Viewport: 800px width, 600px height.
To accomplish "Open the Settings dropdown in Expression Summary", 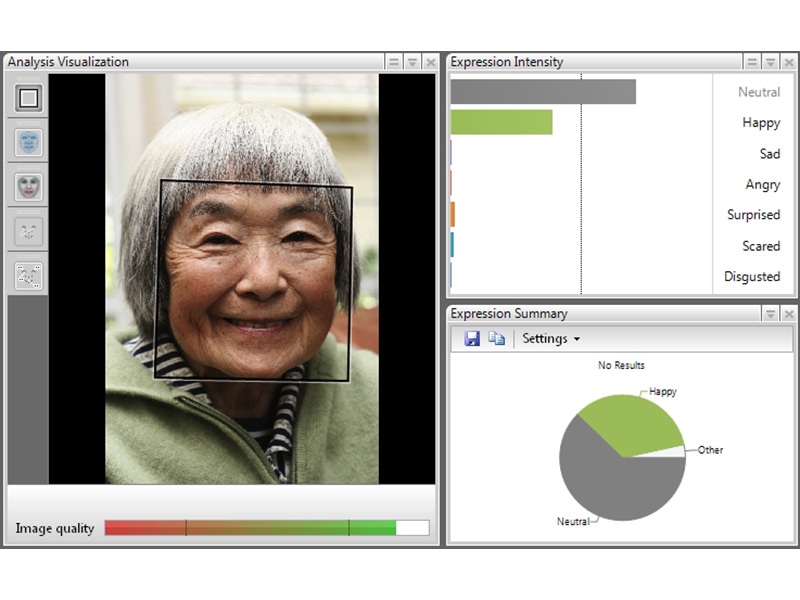I will coord(551,339).
